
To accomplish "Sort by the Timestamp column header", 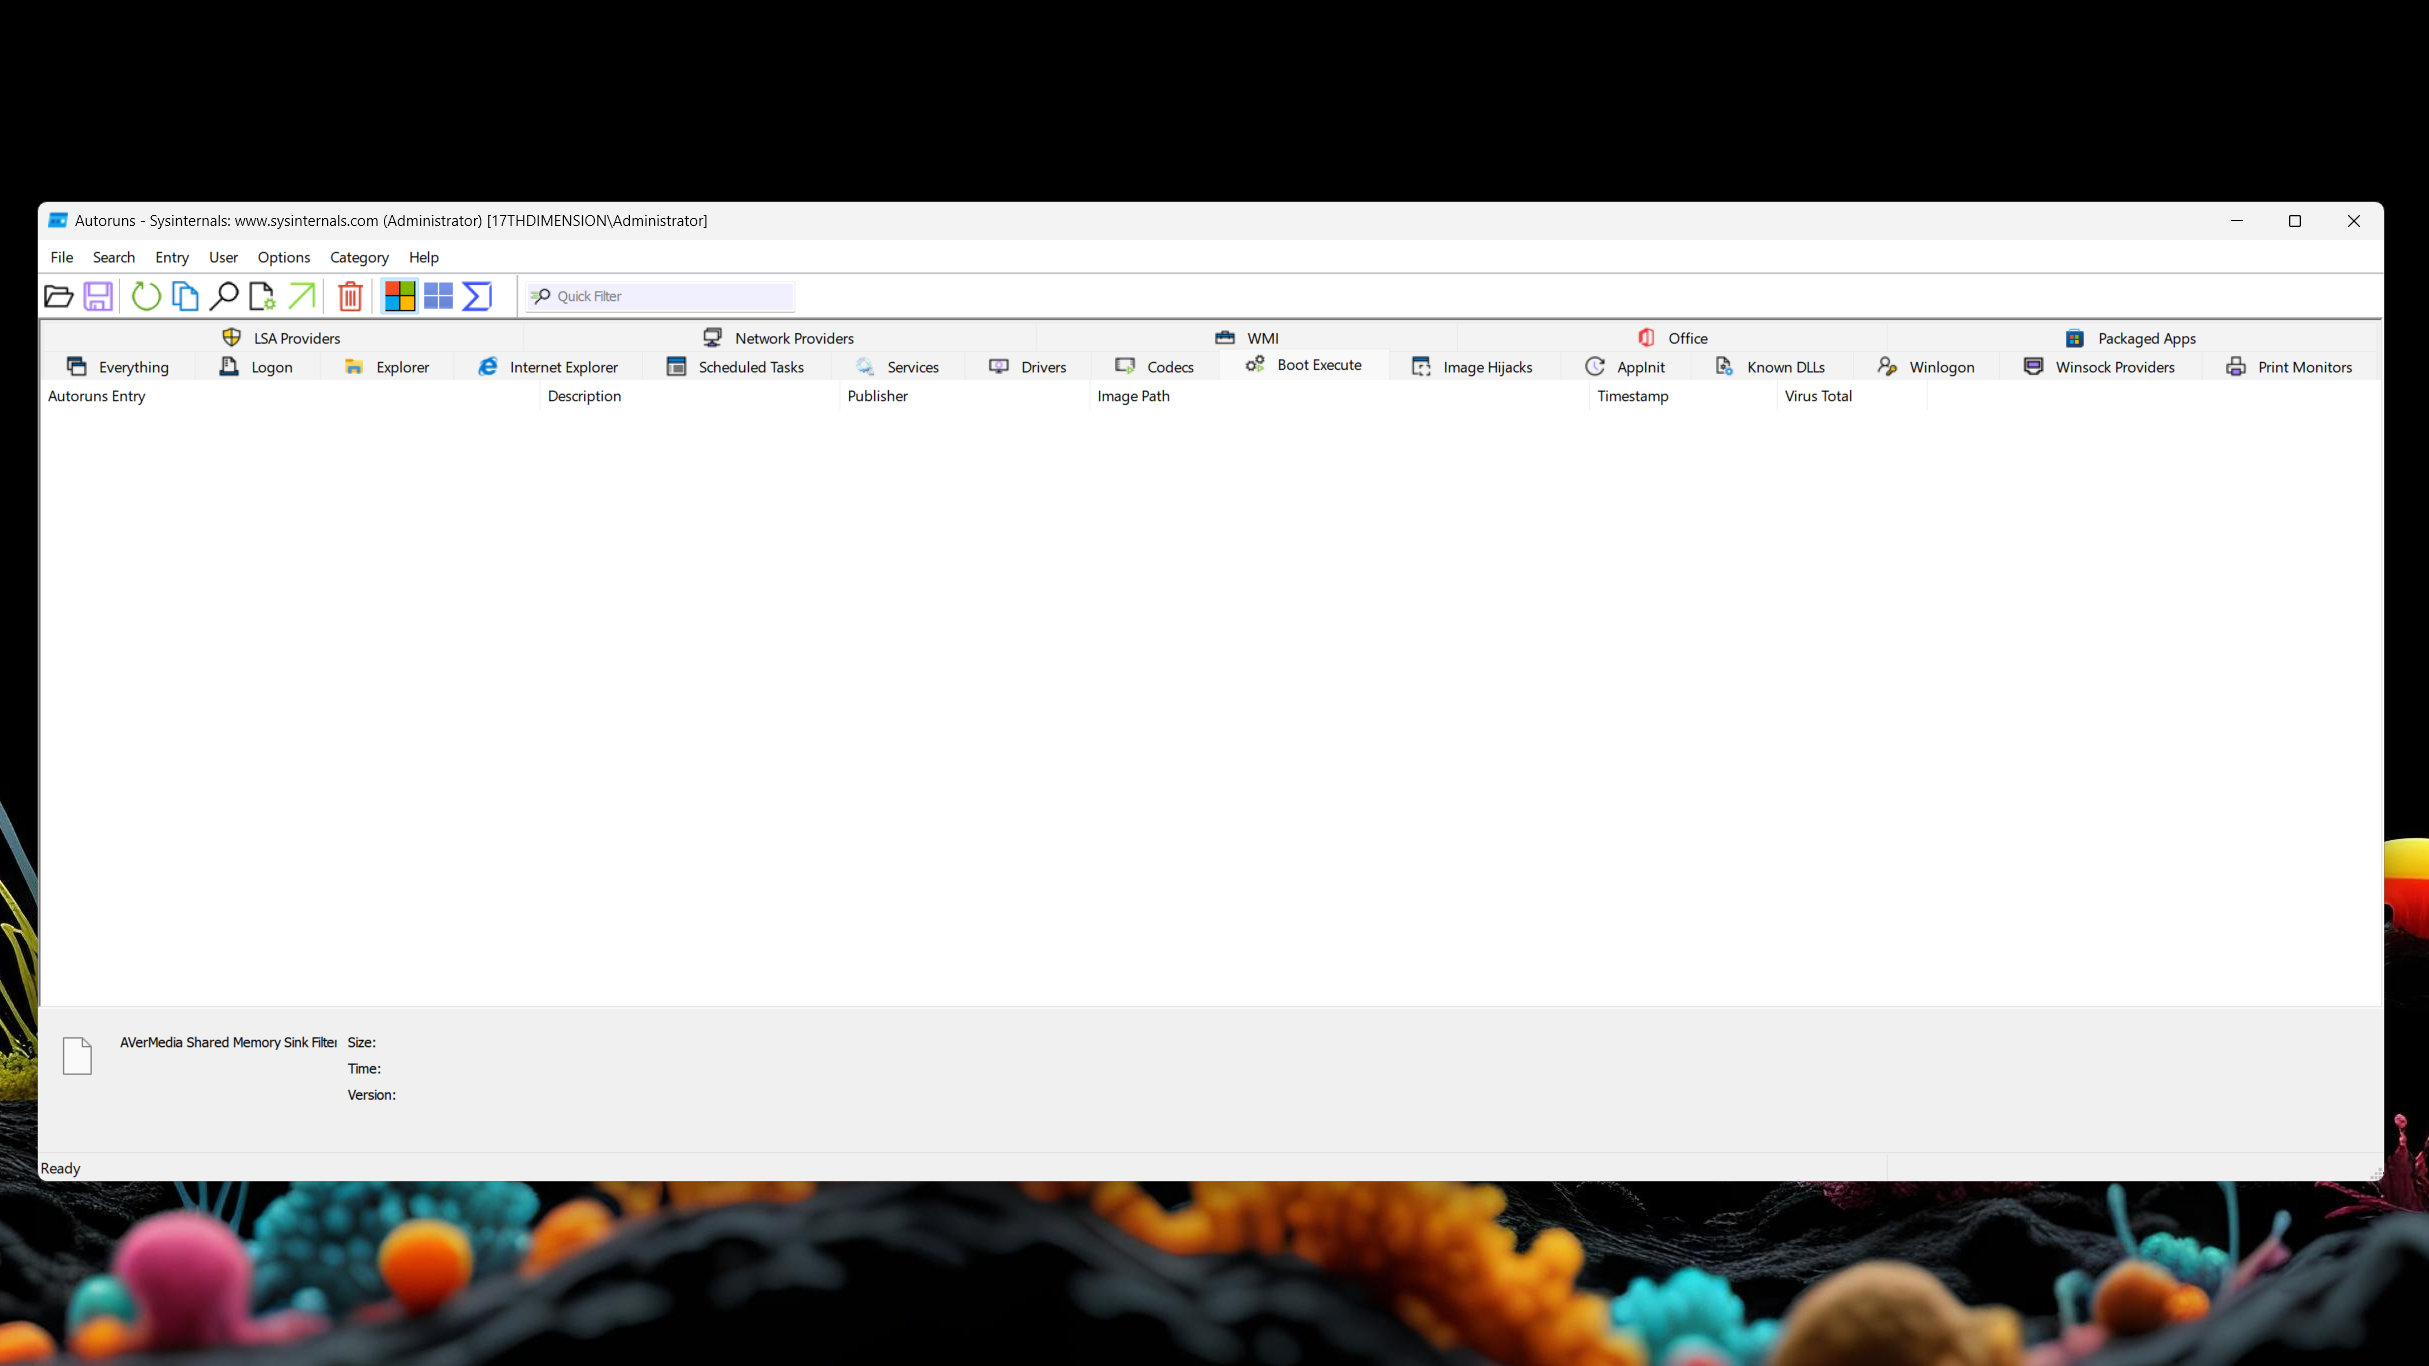I will (1683, 396).
